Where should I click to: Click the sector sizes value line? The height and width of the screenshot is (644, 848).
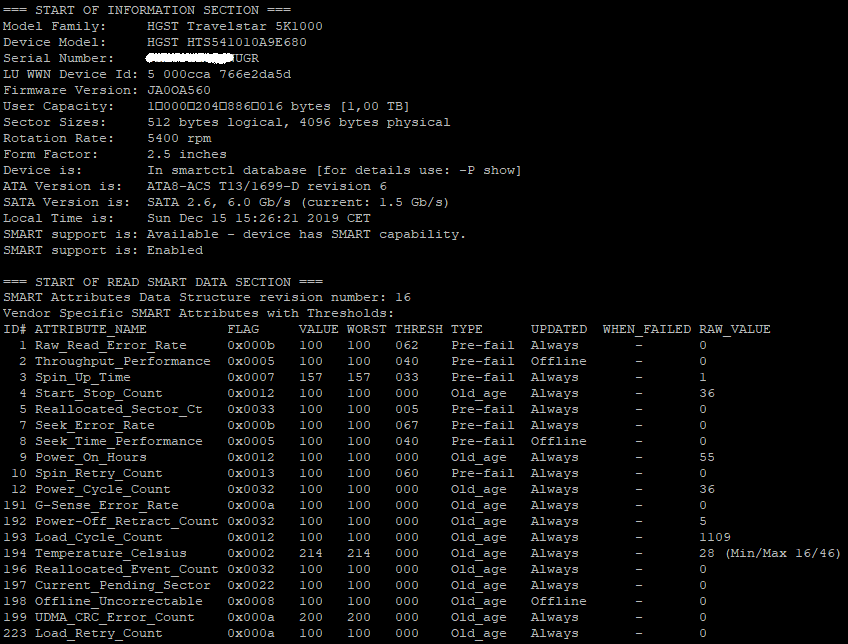tap(299, 122)
